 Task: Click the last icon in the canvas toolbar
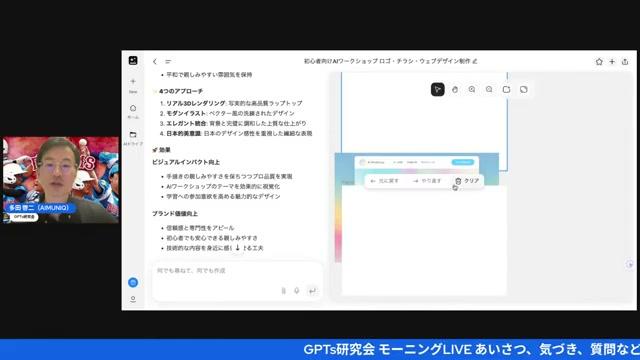(x=524, y=89)
